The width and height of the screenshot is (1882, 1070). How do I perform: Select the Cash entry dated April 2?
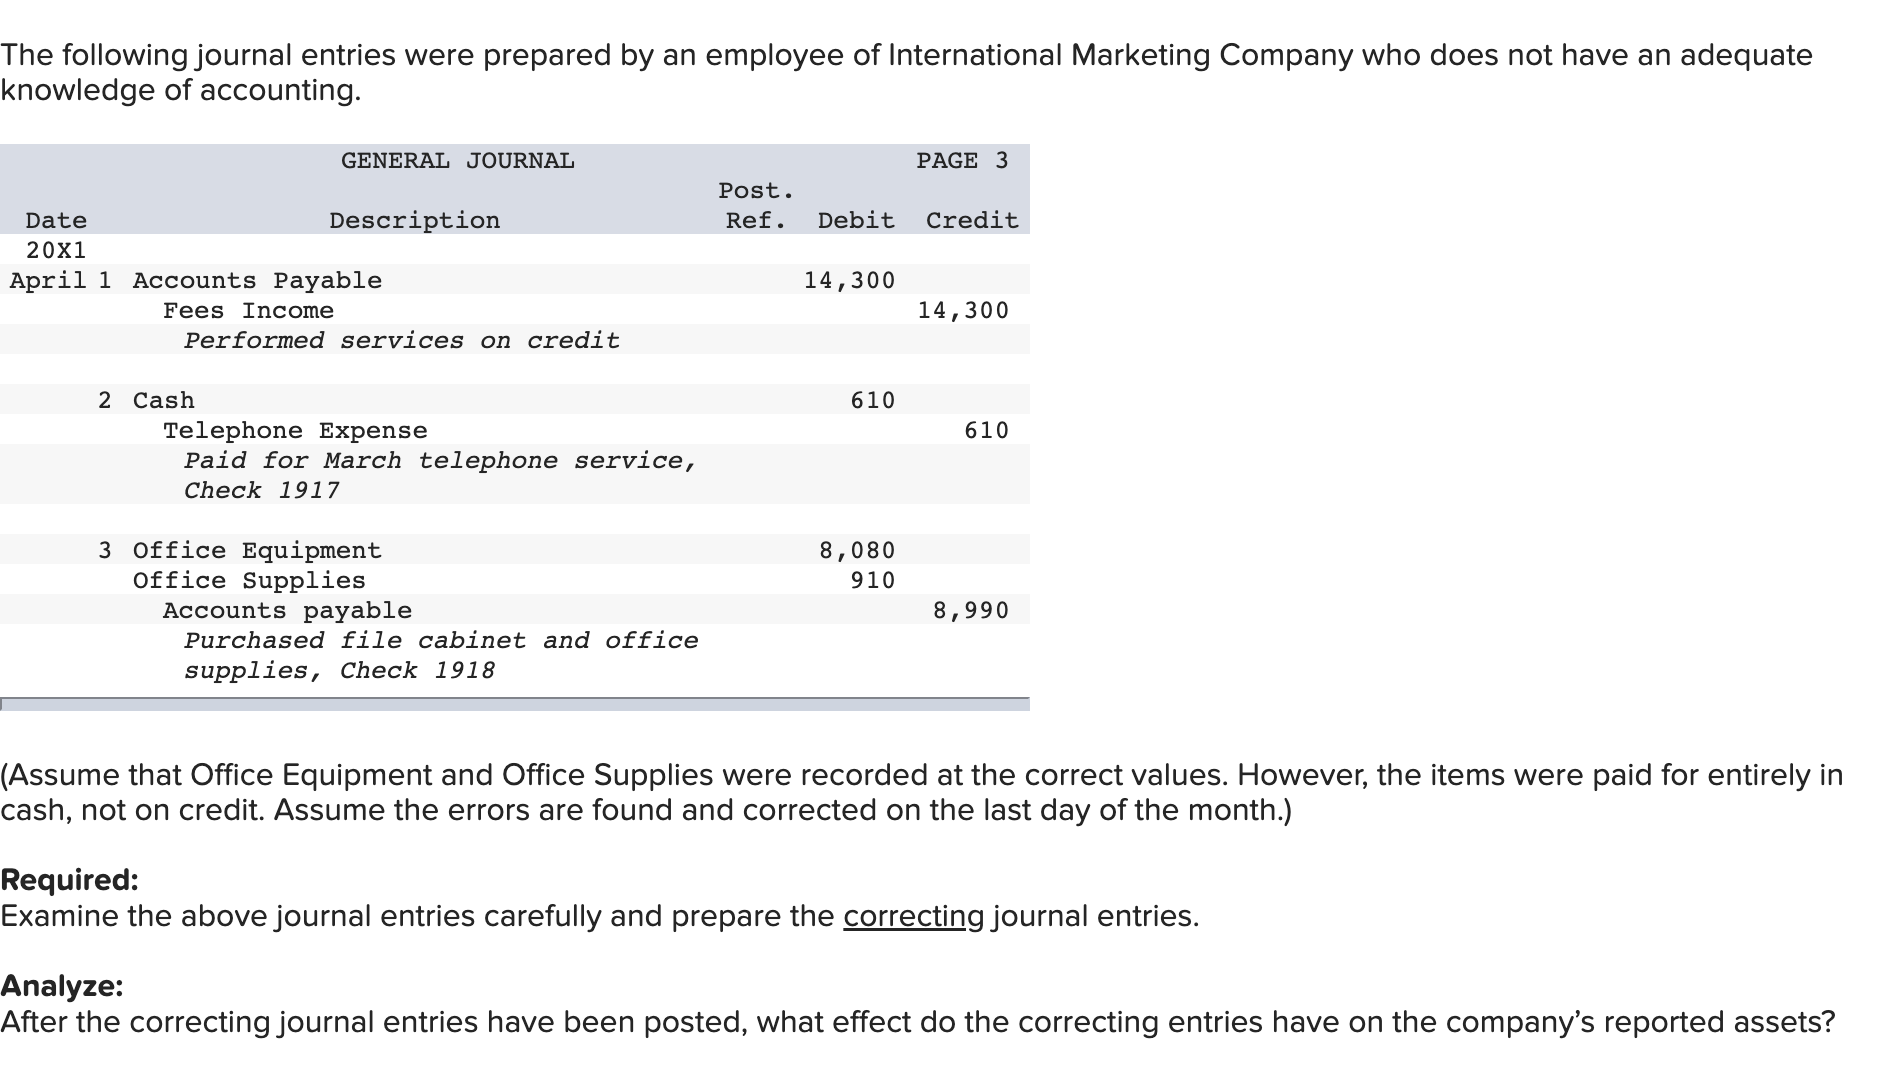(x=515, y=400)
